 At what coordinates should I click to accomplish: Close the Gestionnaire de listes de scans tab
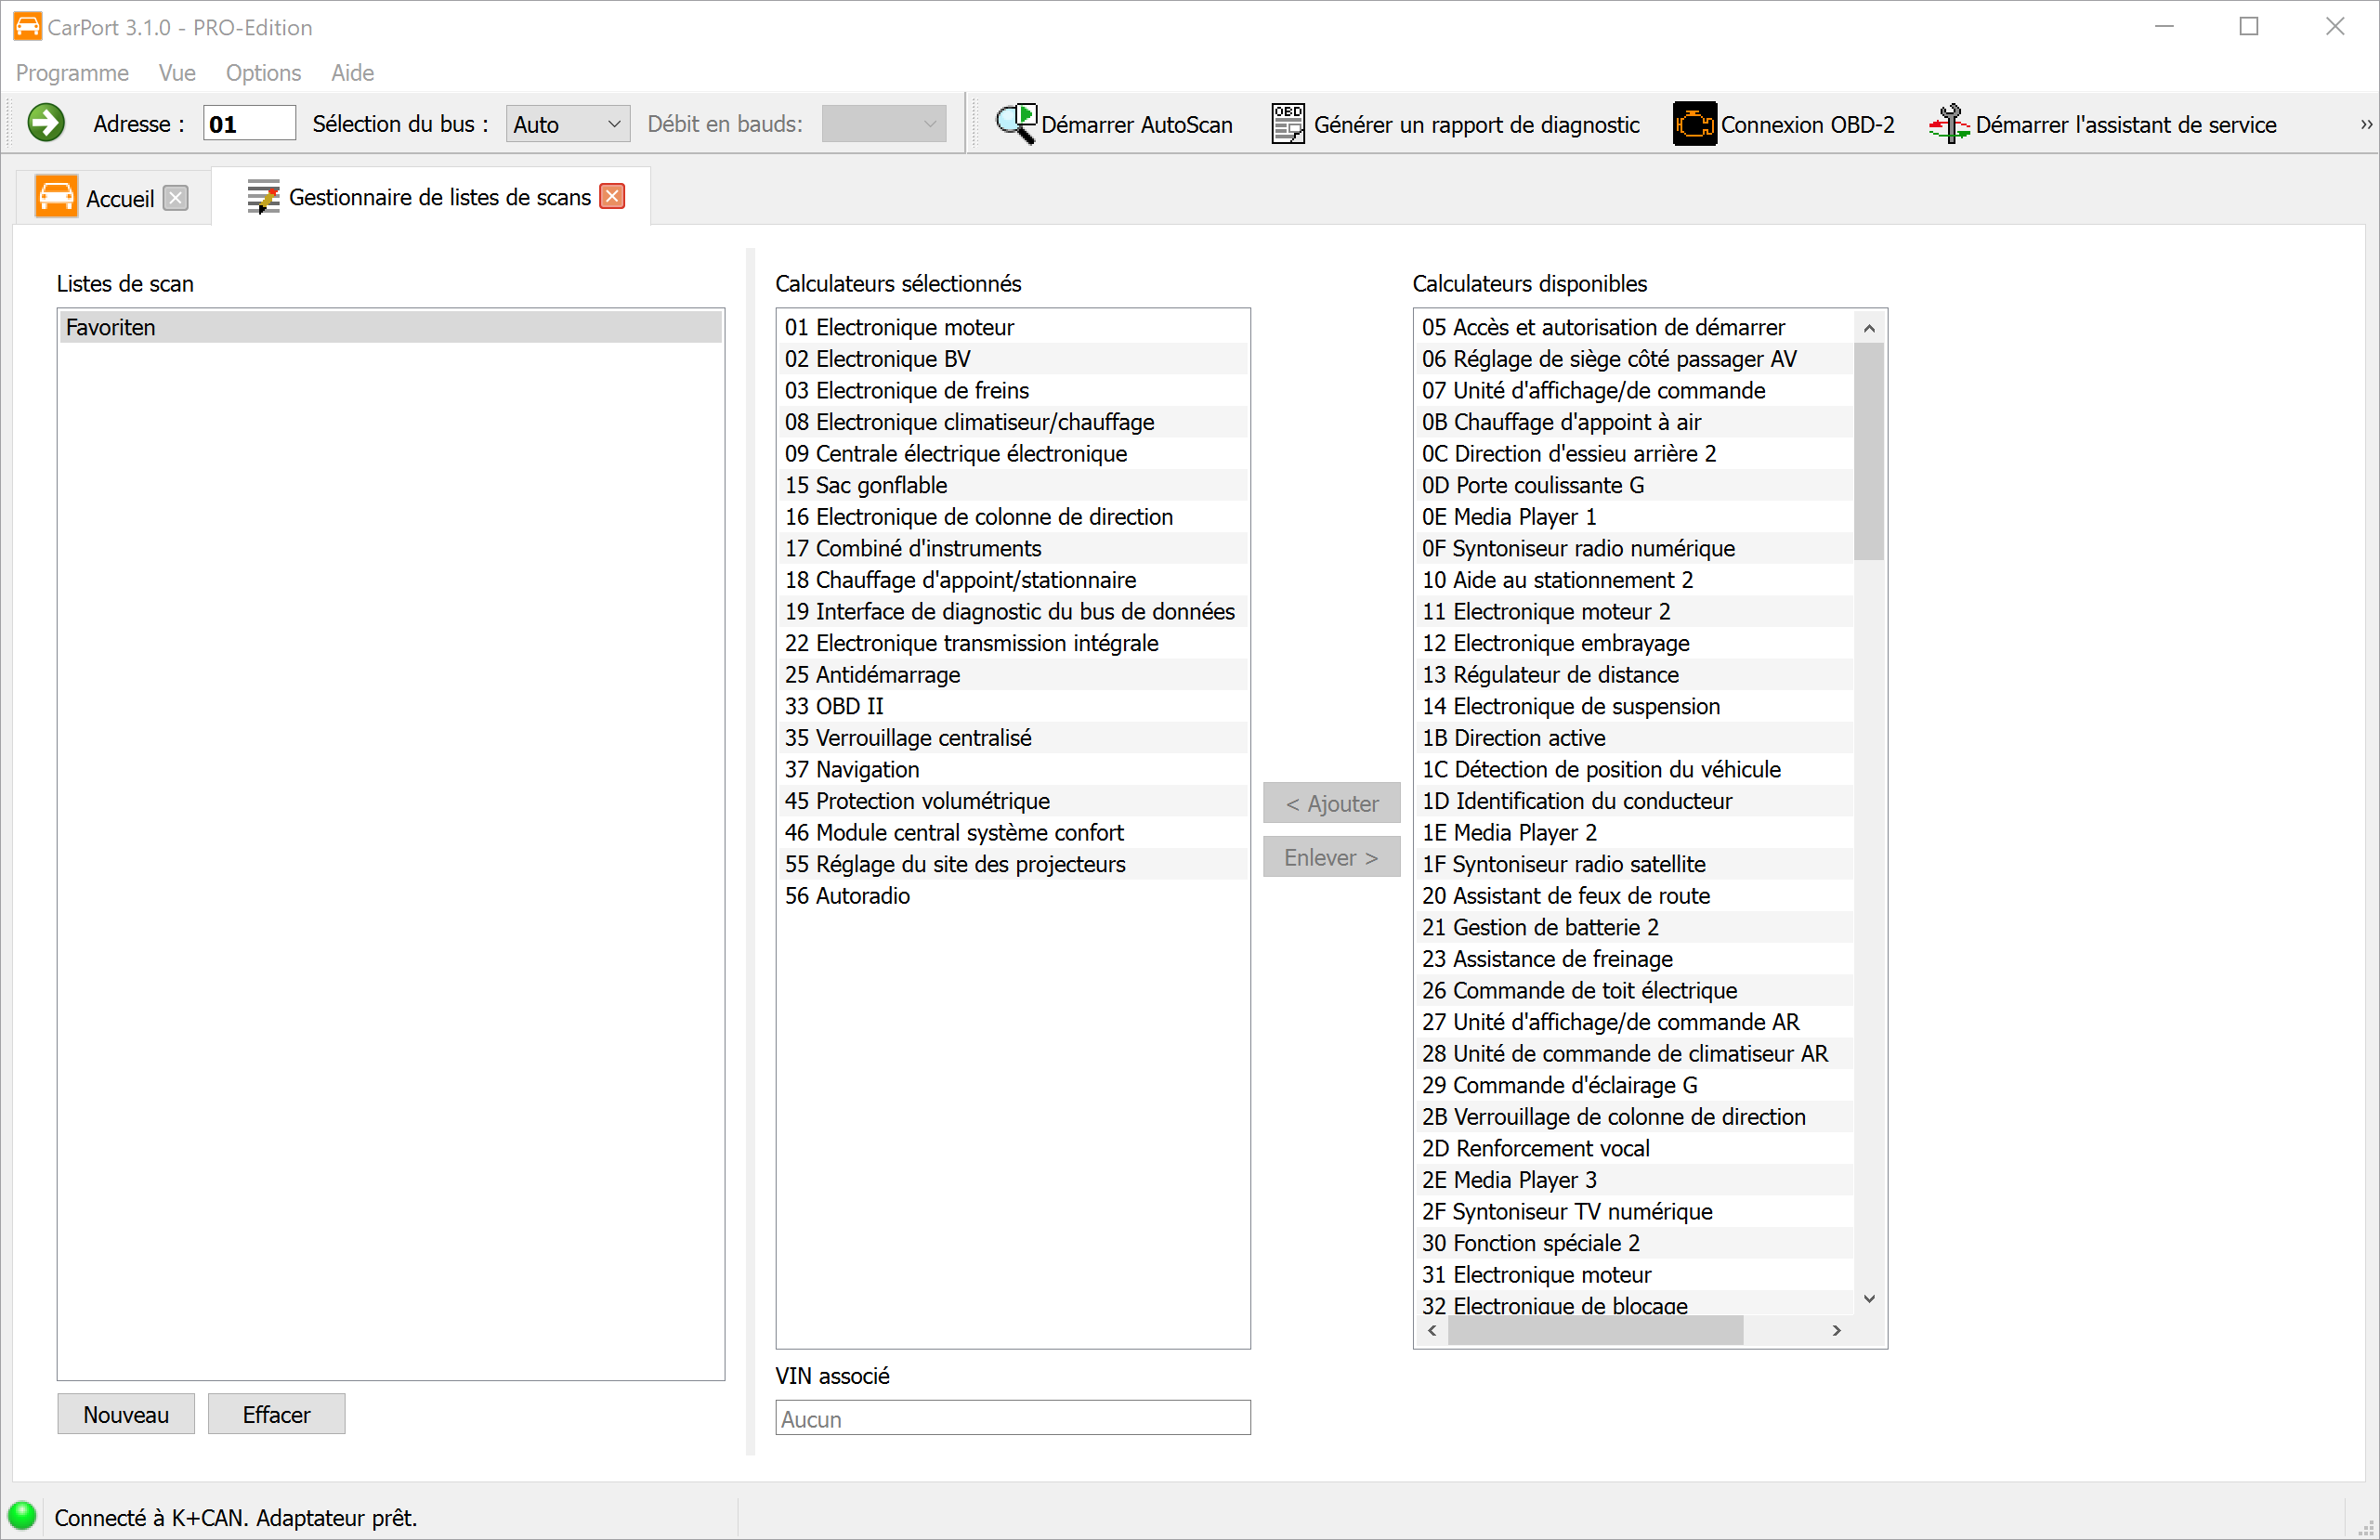click(611, 196)
